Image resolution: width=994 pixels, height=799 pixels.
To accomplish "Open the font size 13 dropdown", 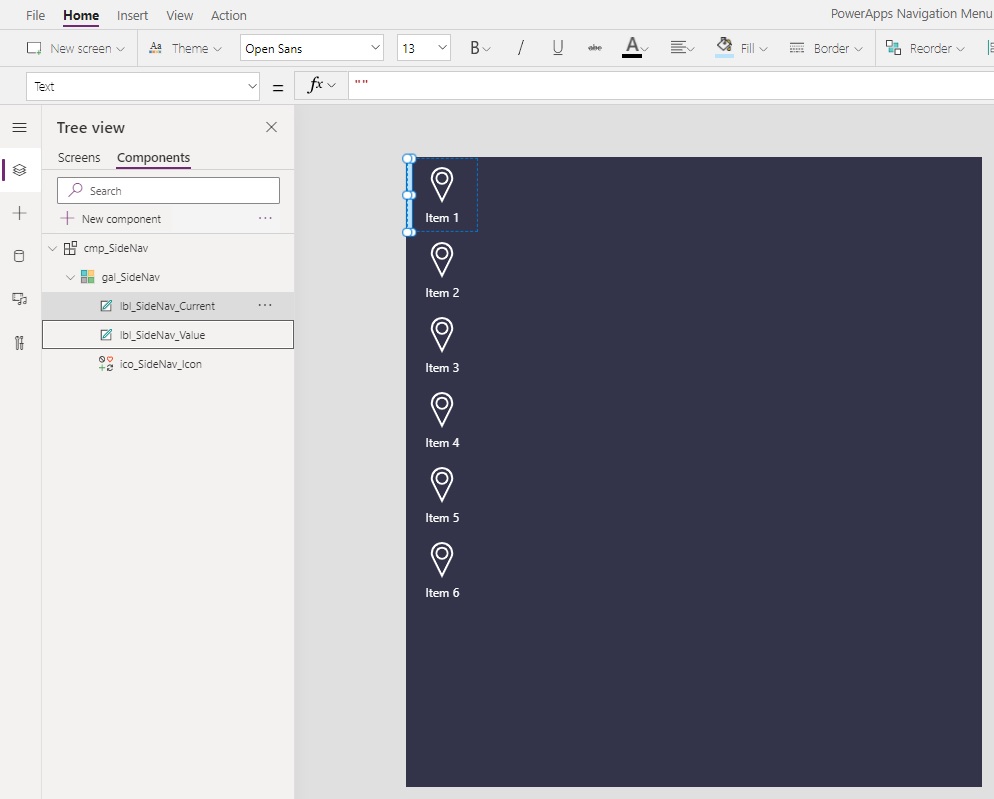I will coord(423,48).
